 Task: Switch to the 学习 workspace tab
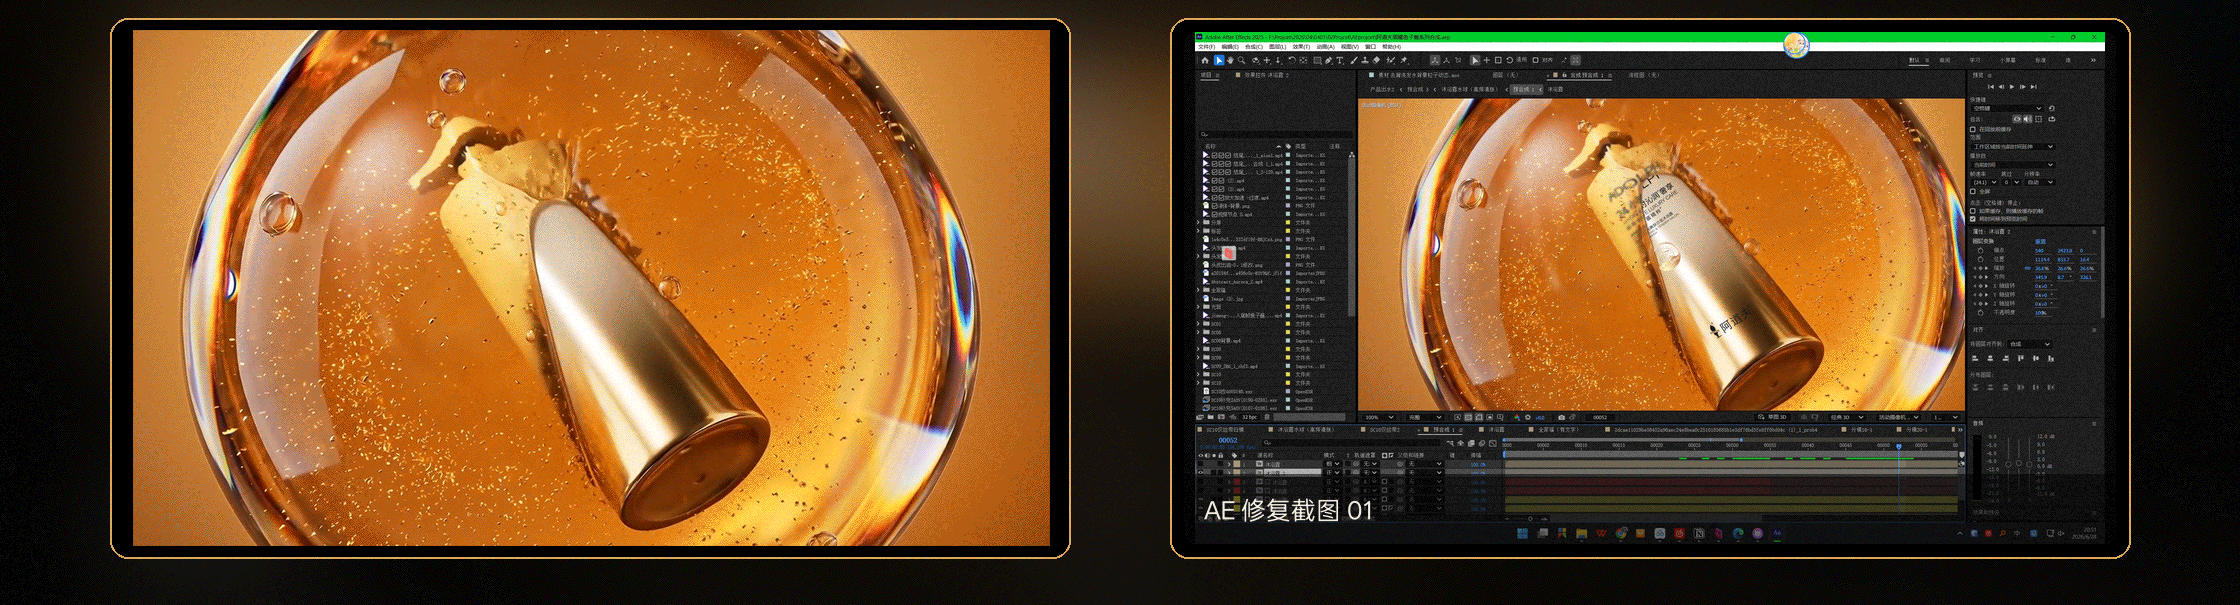[x=1974, y=60]
